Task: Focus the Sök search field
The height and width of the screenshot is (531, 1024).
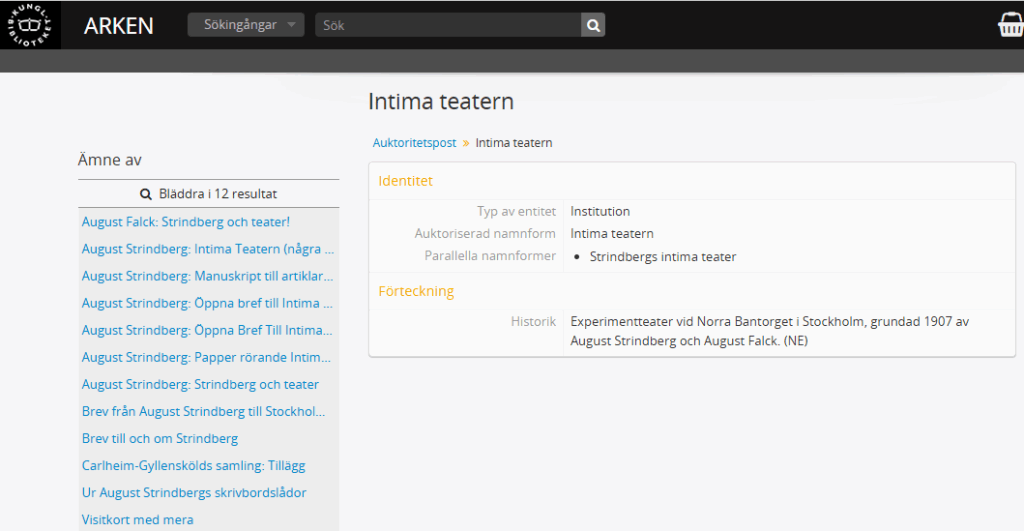Action: click(x=448, y=25)
